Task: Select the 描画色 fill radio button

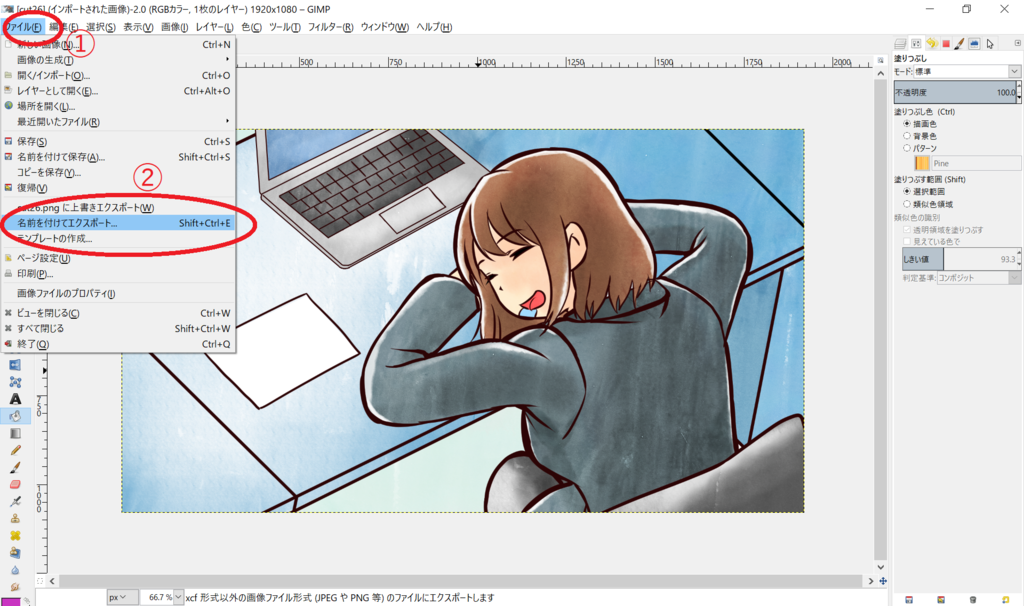Action: tap(906, 123)
